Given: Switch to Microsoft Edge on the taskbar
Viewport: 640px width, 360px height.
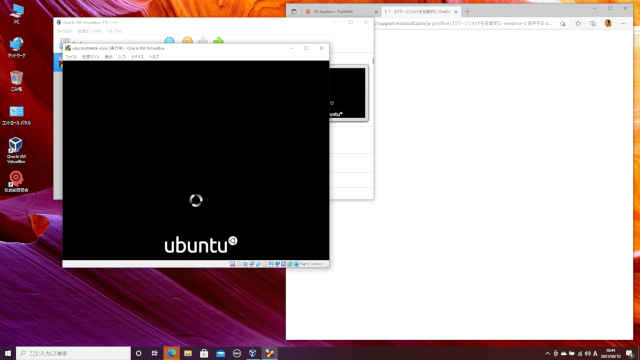Looking at the screenshot, I should point(171,353).
